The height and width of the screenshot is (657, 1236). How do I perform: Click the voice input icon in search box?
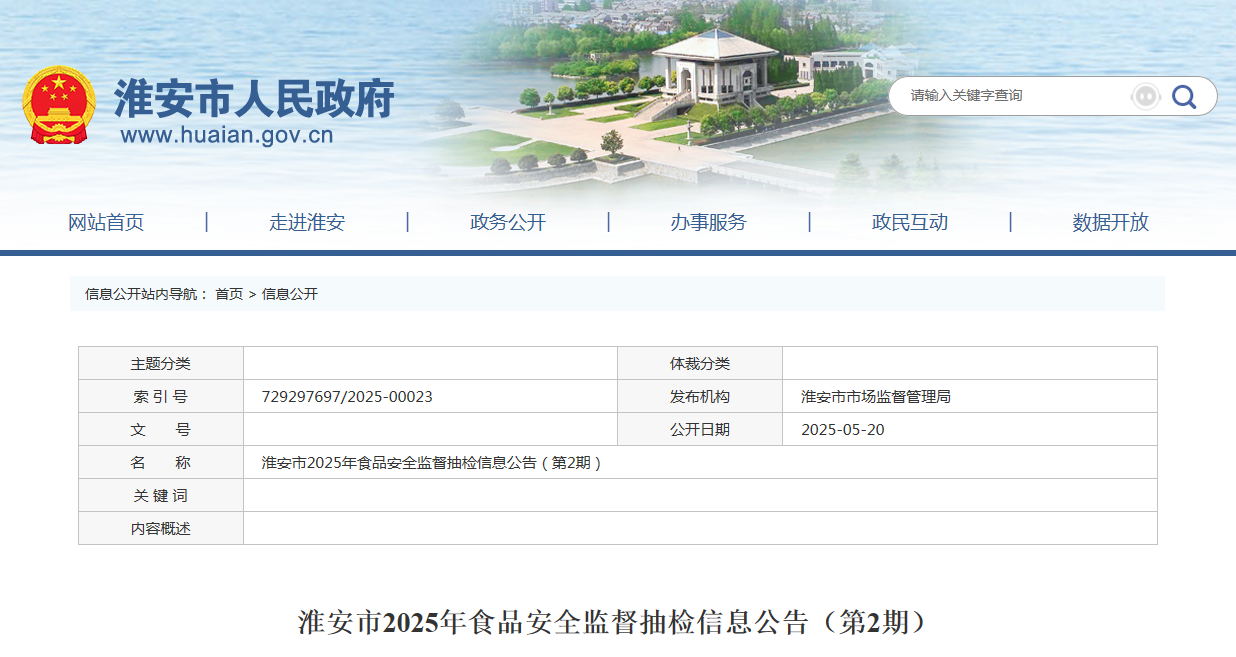(x=1145, y=96)
